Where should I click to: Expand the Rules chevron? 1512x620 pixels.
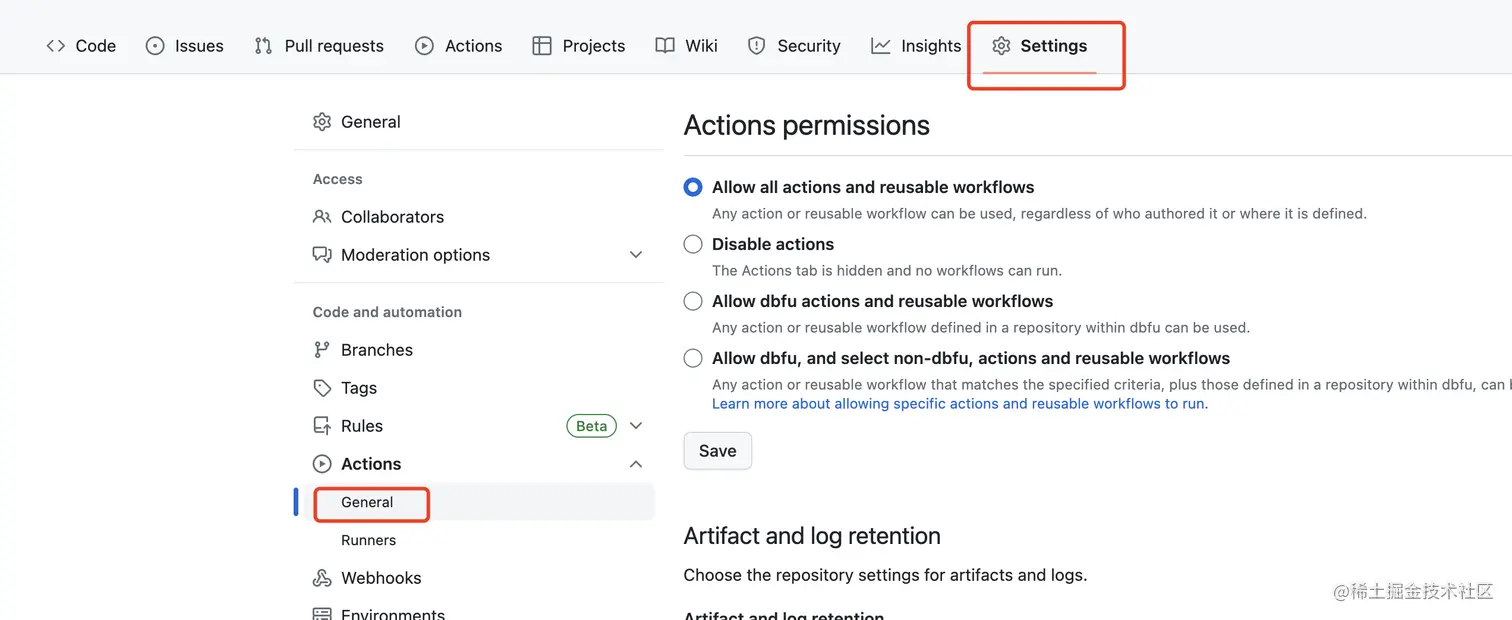(x=635, y=426)
